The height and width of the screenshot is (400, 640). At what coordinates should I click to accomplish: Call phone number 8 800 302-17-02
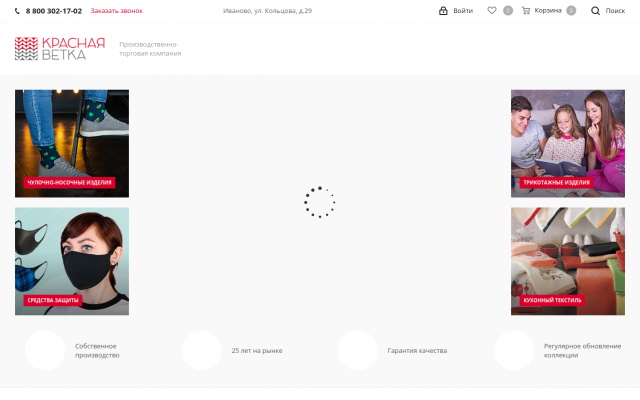tap(54, 11)
